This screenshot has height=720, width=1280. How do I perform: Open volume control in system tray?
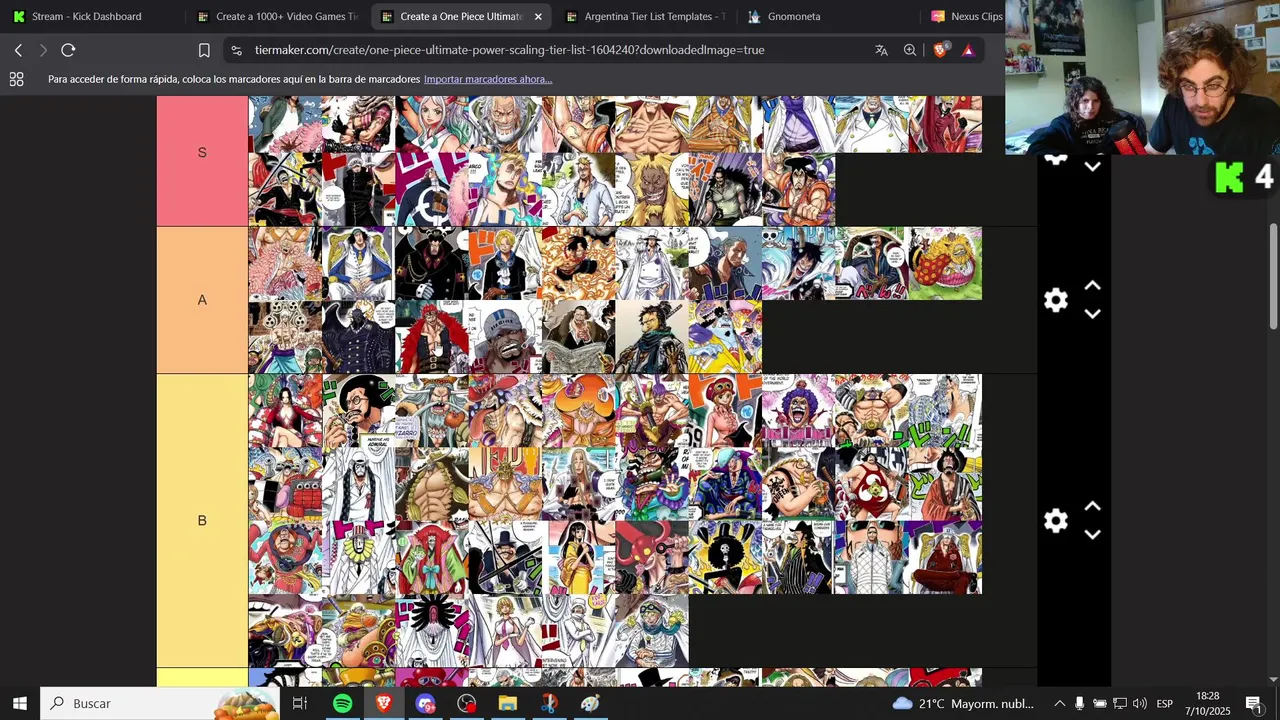click(1140, 703)
